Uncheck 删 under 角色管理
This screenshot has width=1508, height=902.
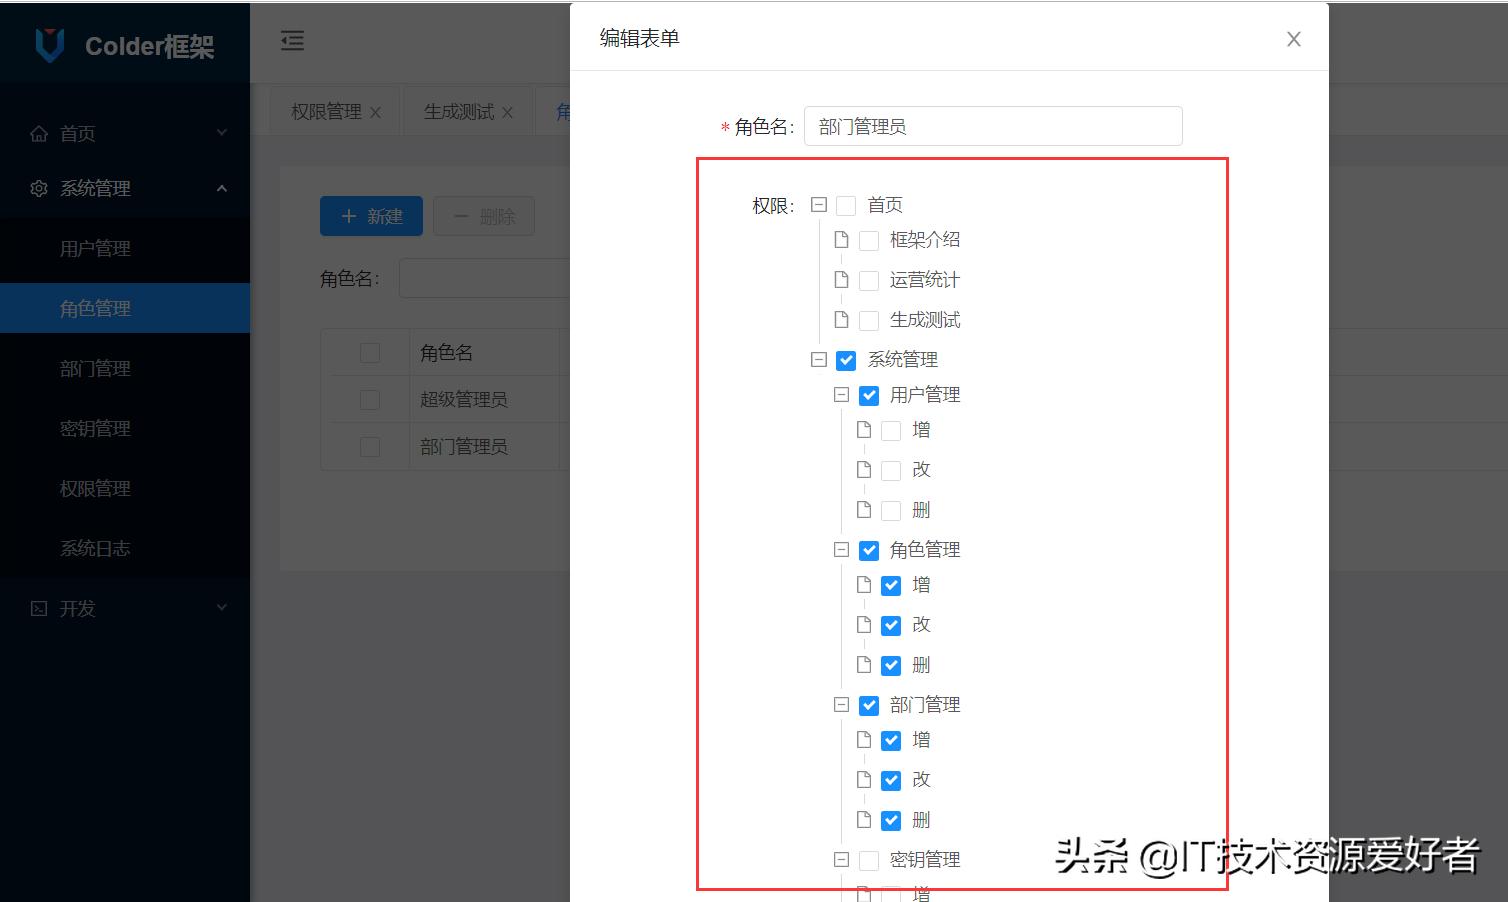pyautogui.click(x=891, y=664)
